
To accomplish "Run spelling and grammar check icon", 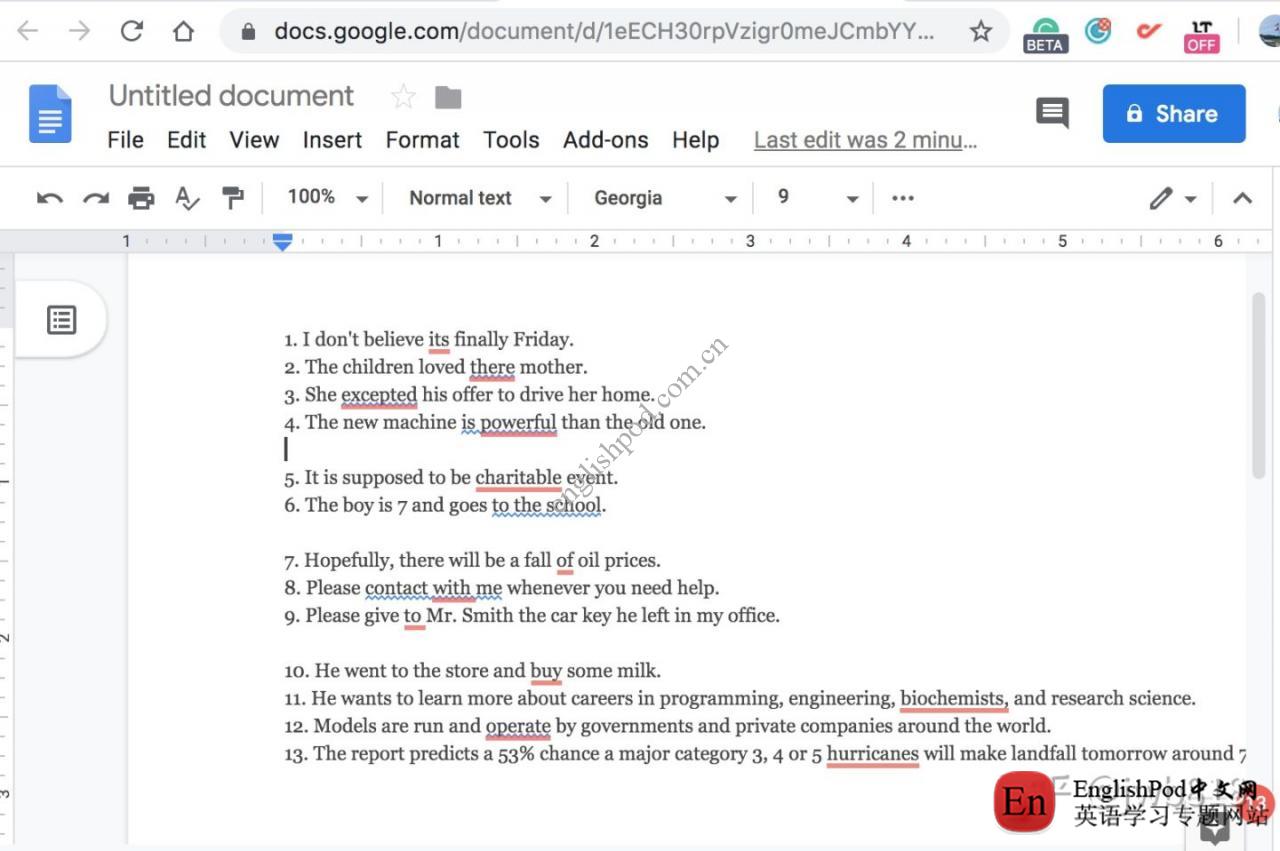I will tap(187, 198).
